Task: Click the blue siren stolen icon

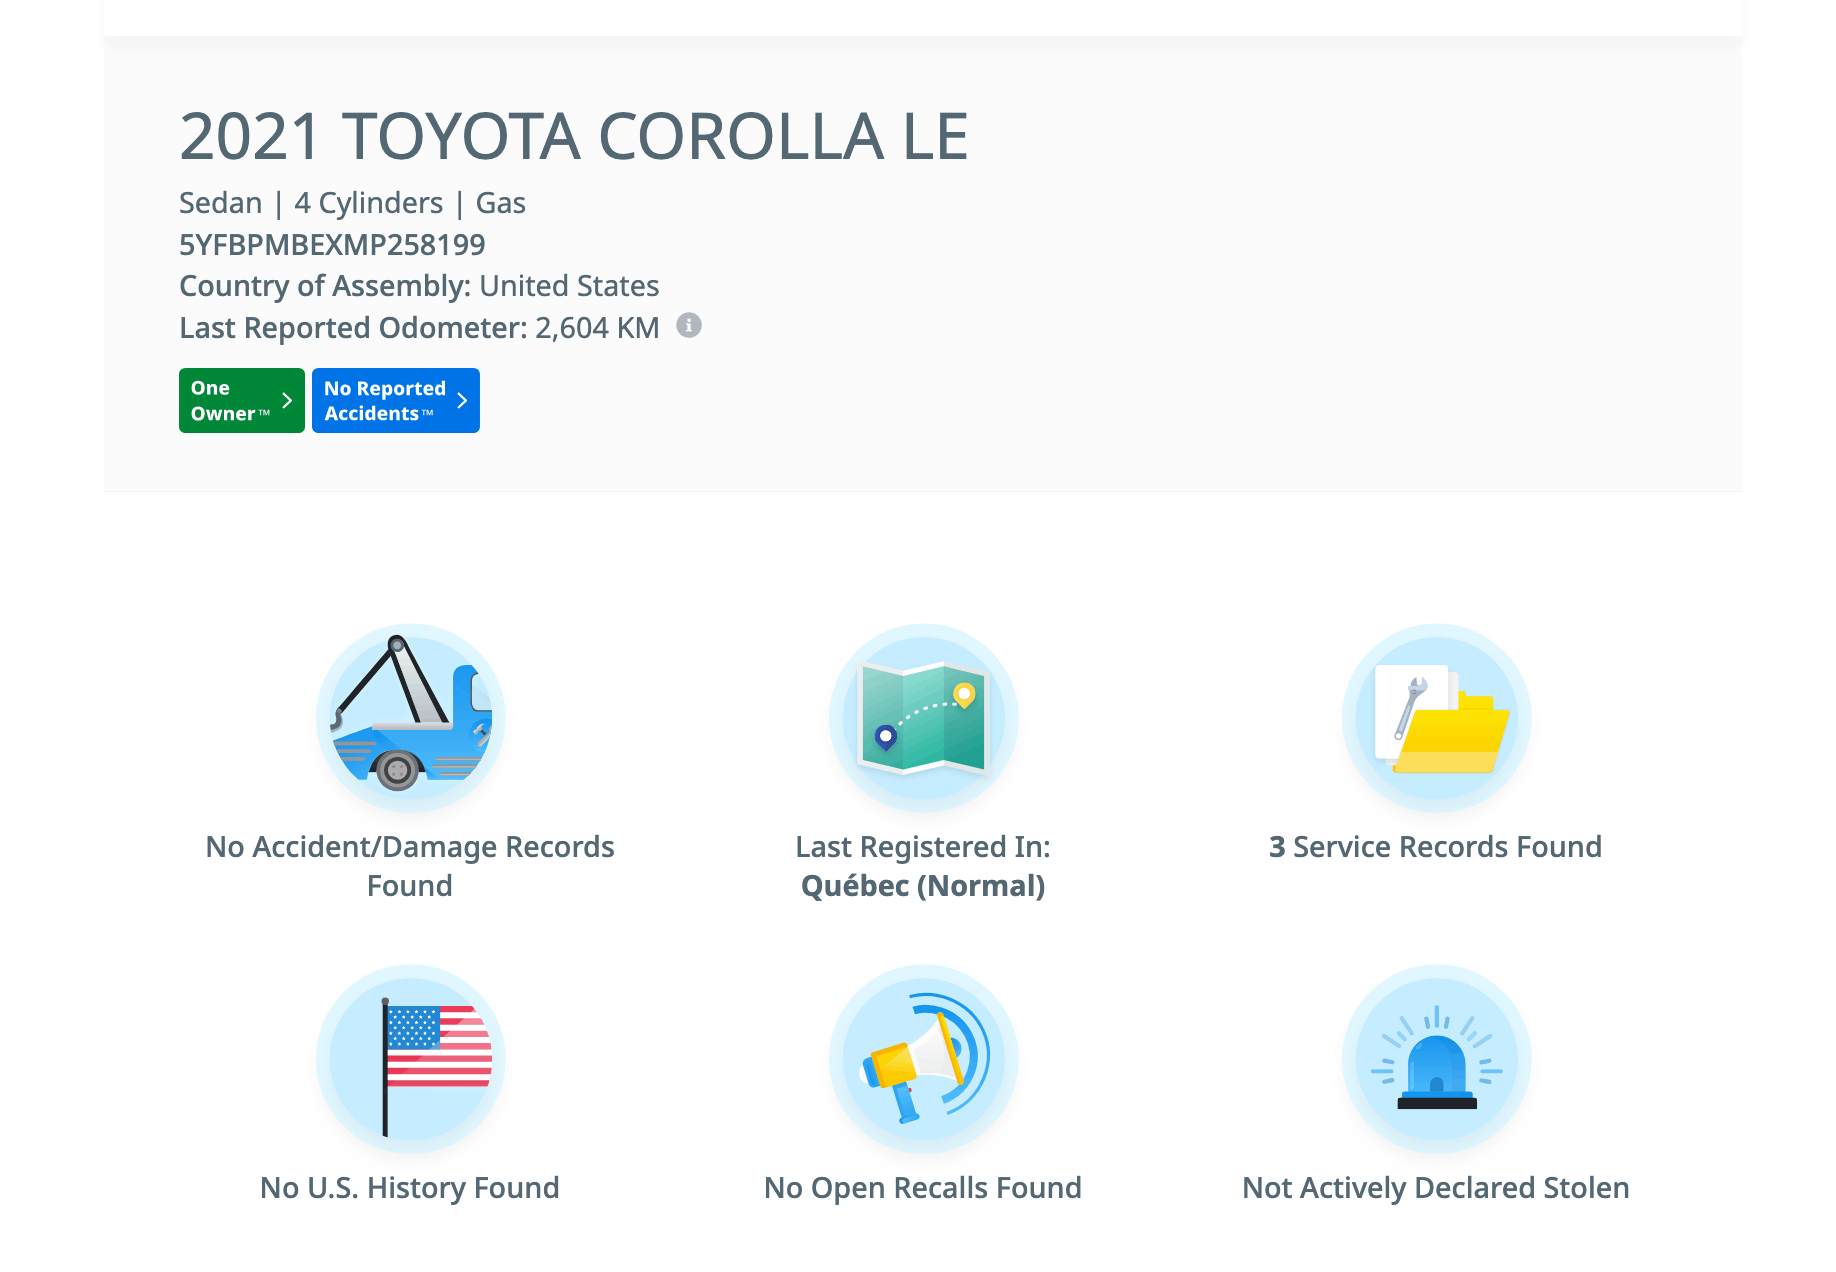Action: click(1436, 1059)
